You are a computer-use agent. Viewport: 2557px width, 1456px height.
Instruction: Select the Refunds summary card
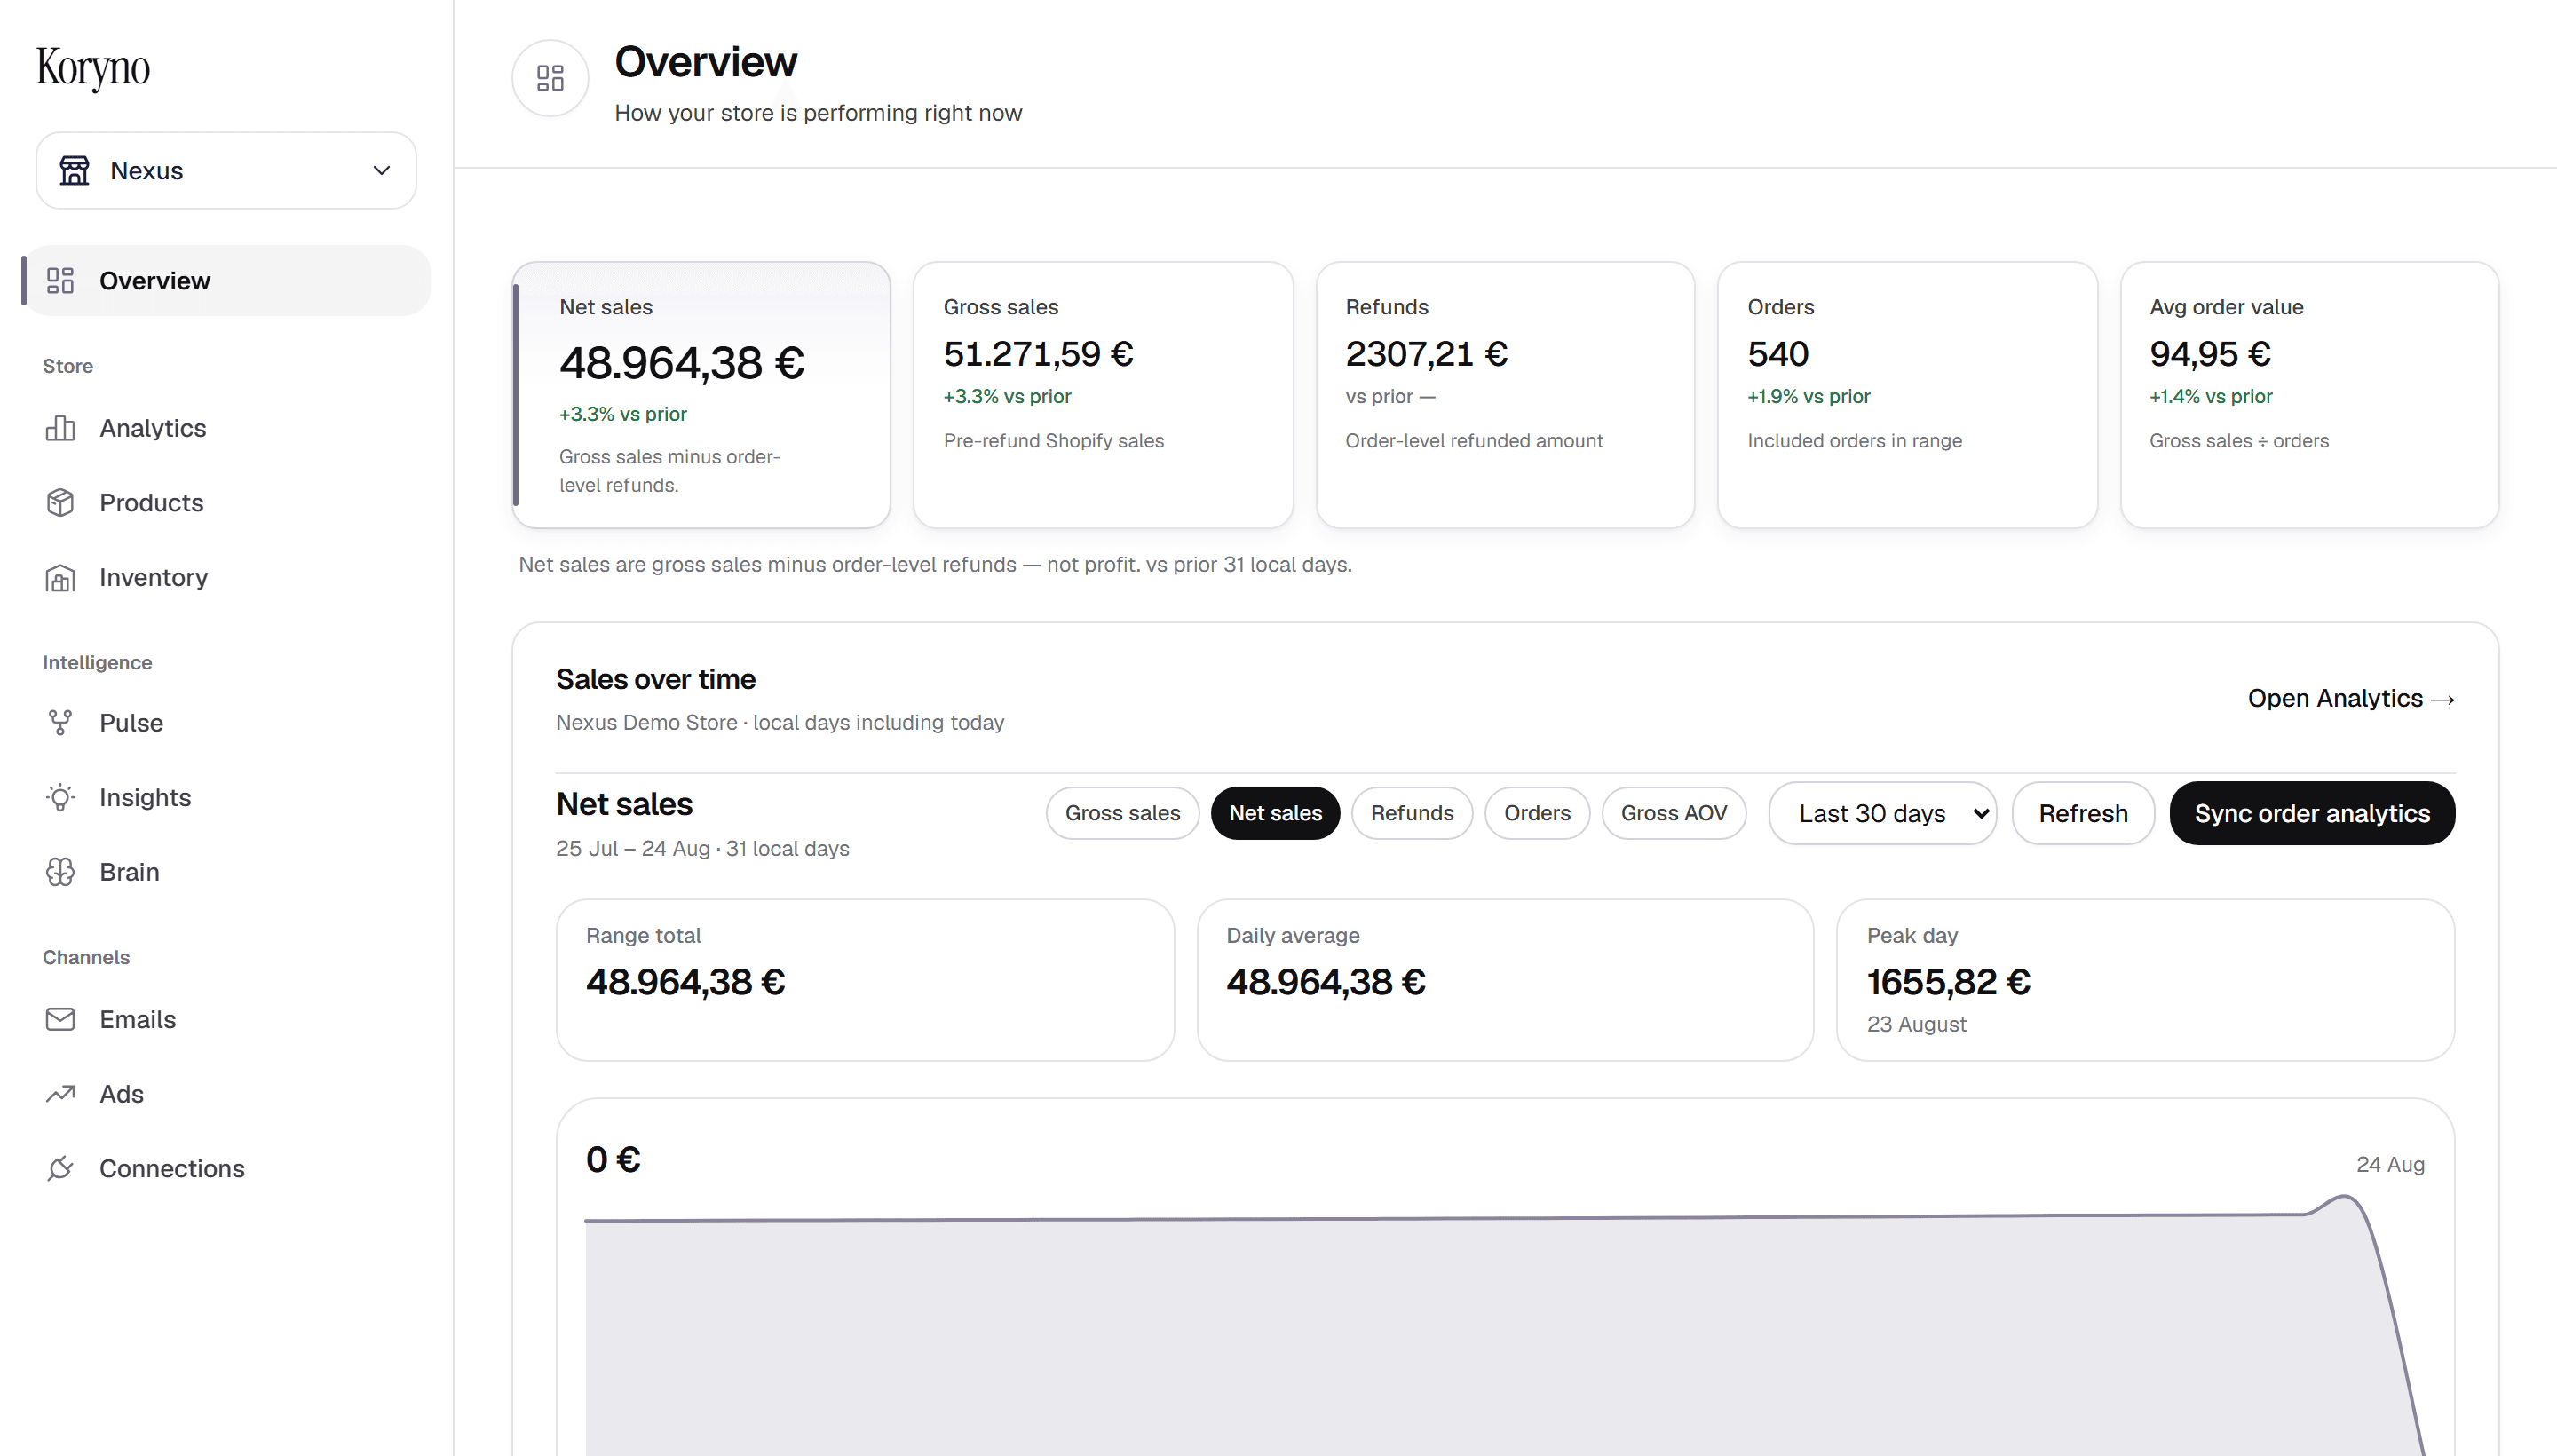pyautogui.click(x=1505, y=395)
